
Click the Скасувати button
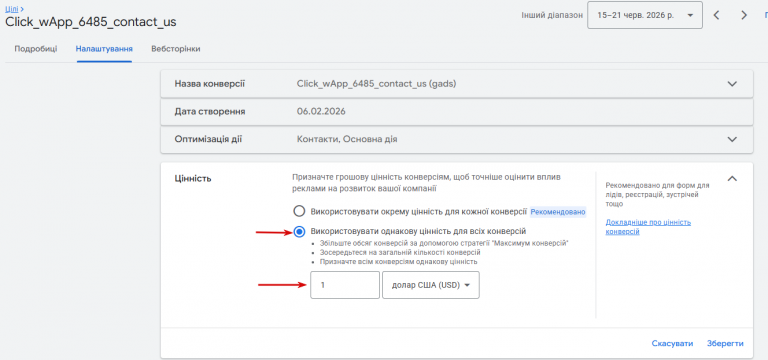tap(672, 343)
